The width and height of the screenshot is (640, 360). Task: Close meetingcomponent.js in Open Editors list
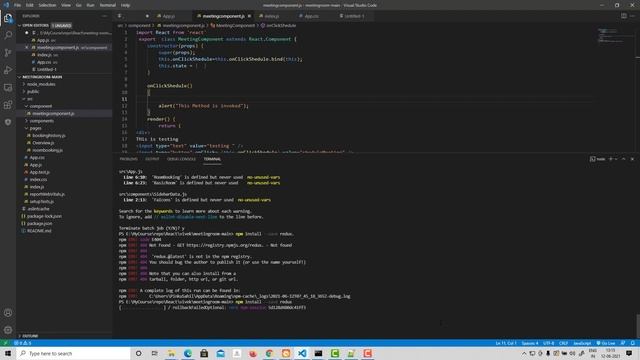27,47
